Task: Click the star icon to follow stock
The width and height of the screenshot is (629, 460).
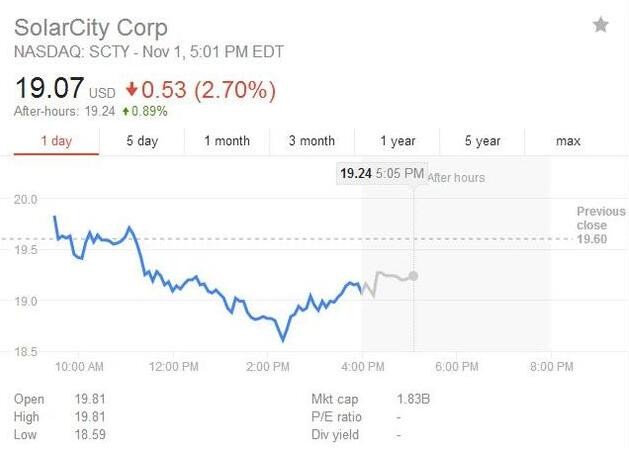Action: [x=600, y=25]
